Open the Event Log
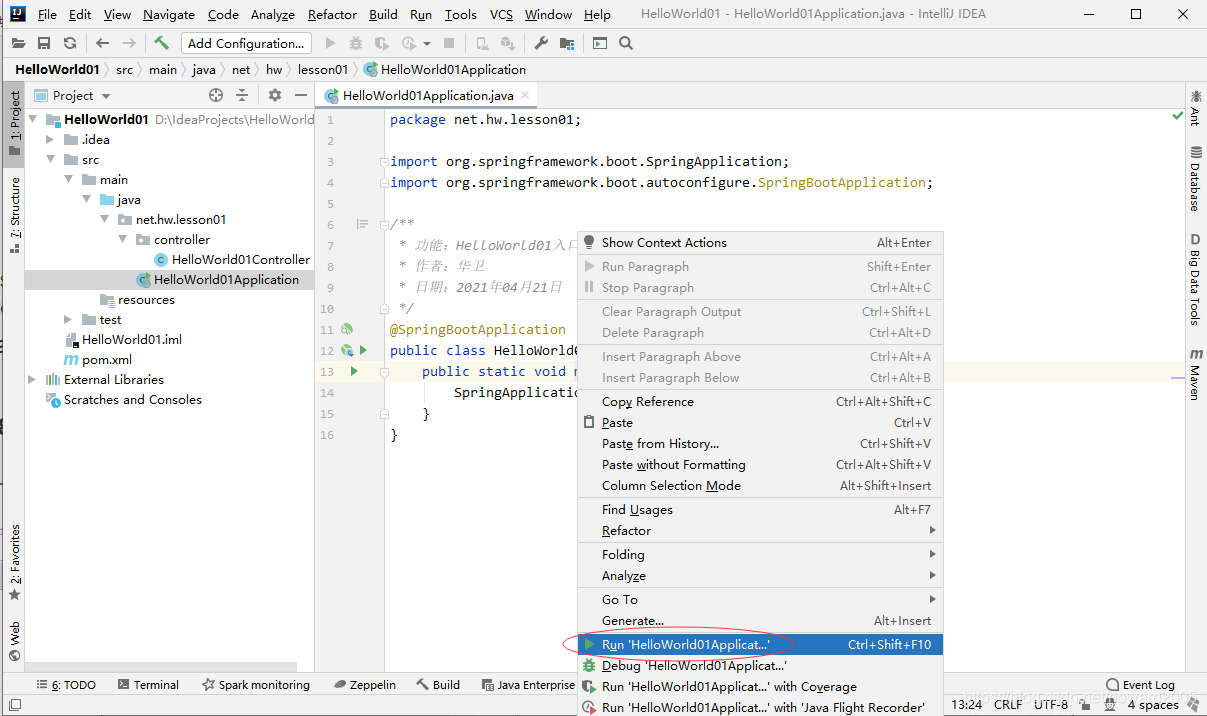The image size is (1207, 716). pos(1140,685)
